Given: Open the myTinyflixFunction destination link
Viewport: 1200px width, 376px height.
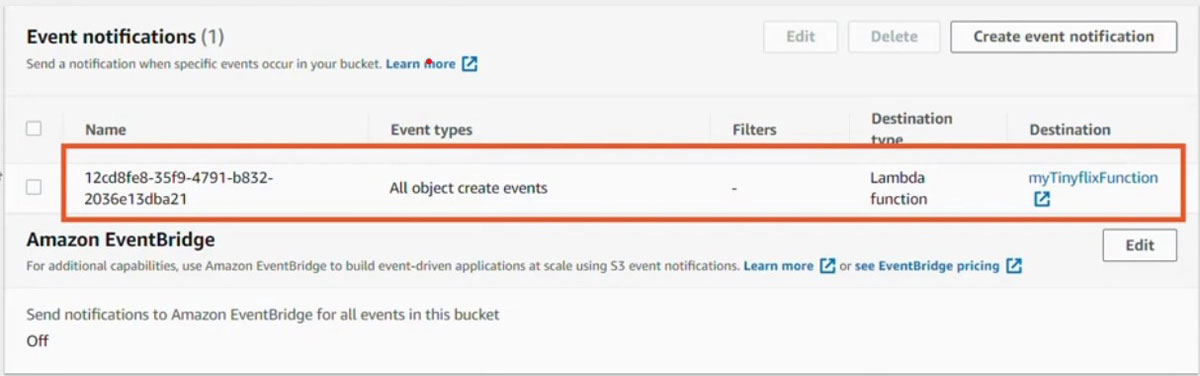Looking at the screenshot, I should pyautogui.click(x=1093, y=178).
